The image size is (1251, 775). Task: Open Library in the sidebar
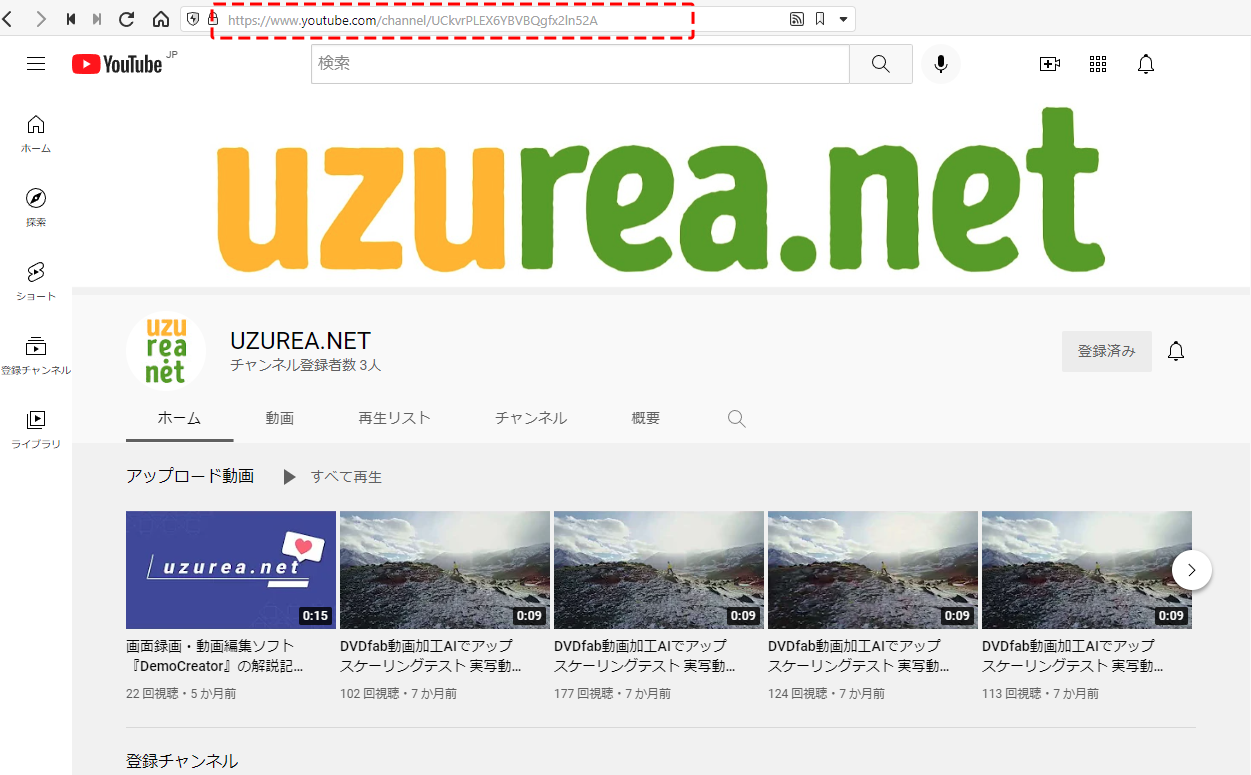tap(36, 430)
